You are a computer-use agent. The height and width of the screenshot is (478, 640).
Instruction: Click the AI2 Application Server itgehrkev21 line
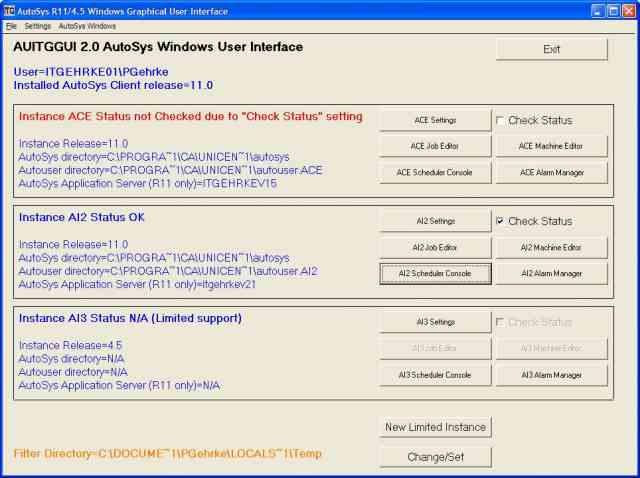point(137,284)
